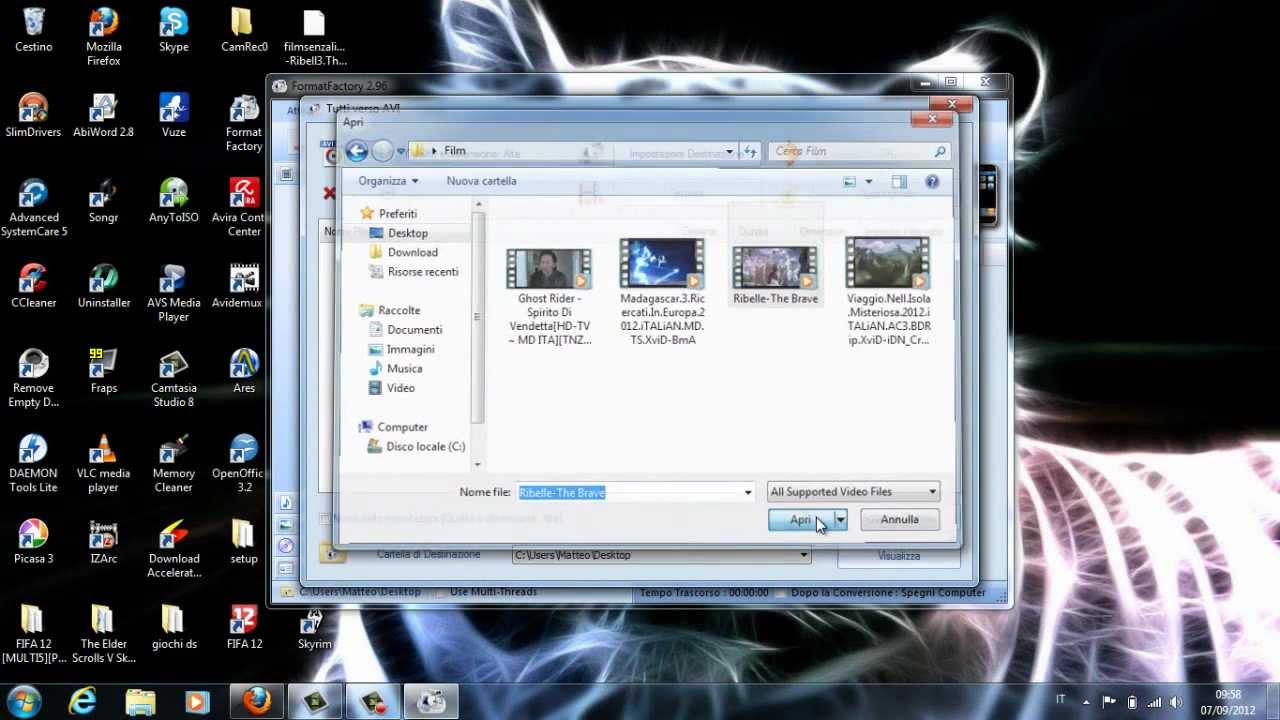Click the Nome file text field

click(x=628, y=492)
